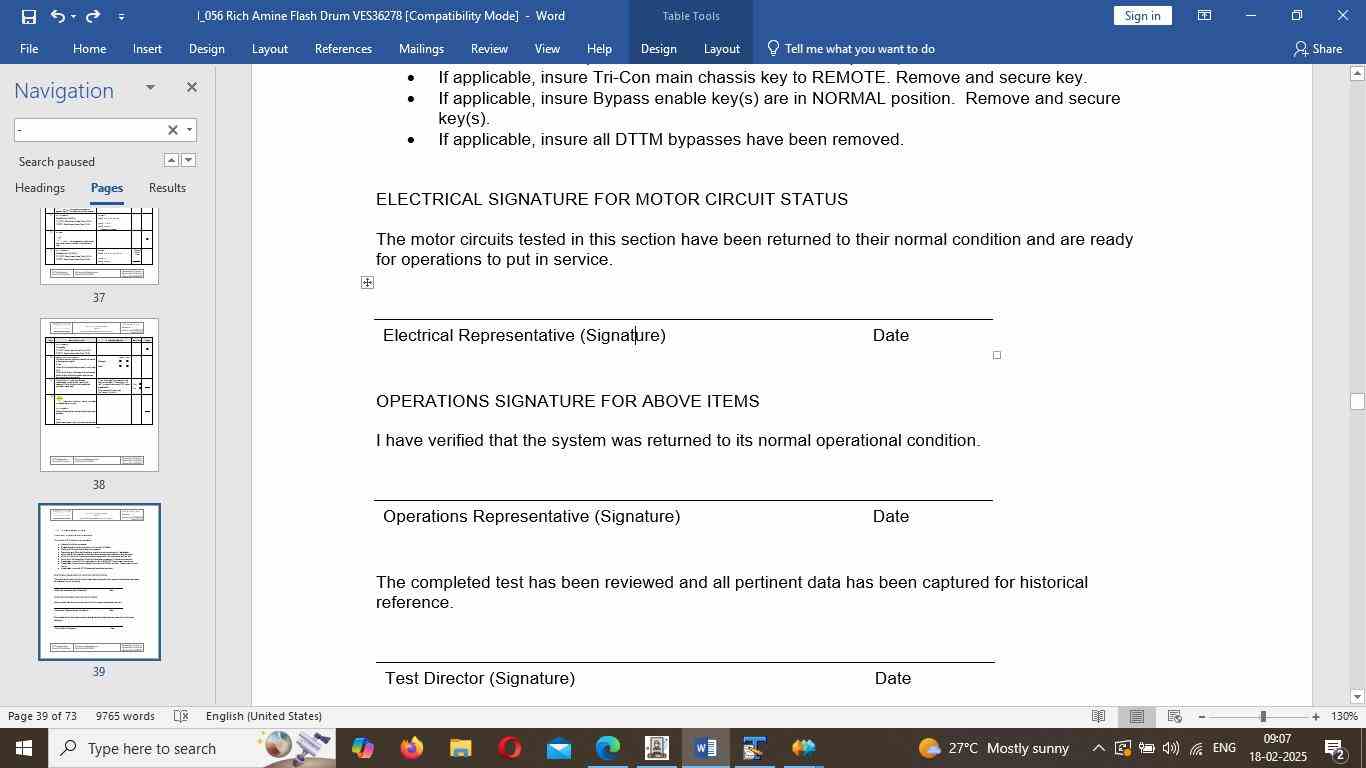Go to the previous search result
The height and width of the screenshot is (768, 1366).
pyautogui.click(x=171, y=160)
